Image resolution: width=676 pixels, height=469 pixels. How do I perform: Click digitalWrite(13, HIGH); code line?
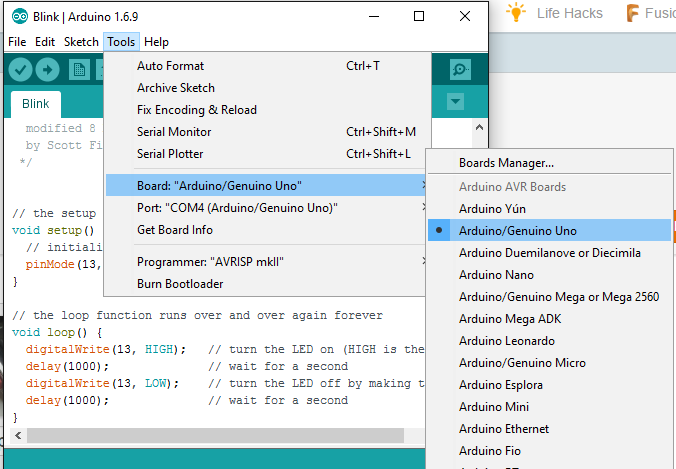(106, 349)
